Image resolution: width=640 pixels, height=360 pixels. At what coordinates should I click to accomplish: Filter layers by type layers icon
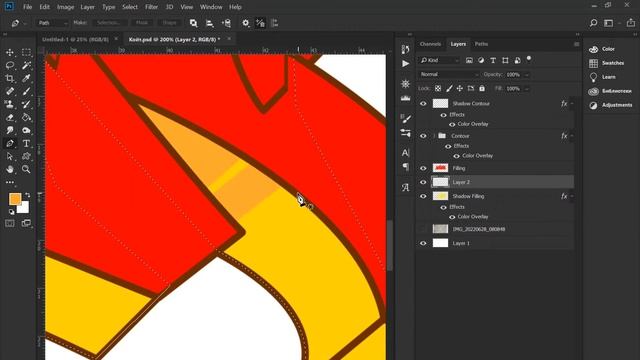(x=493, y=60)
